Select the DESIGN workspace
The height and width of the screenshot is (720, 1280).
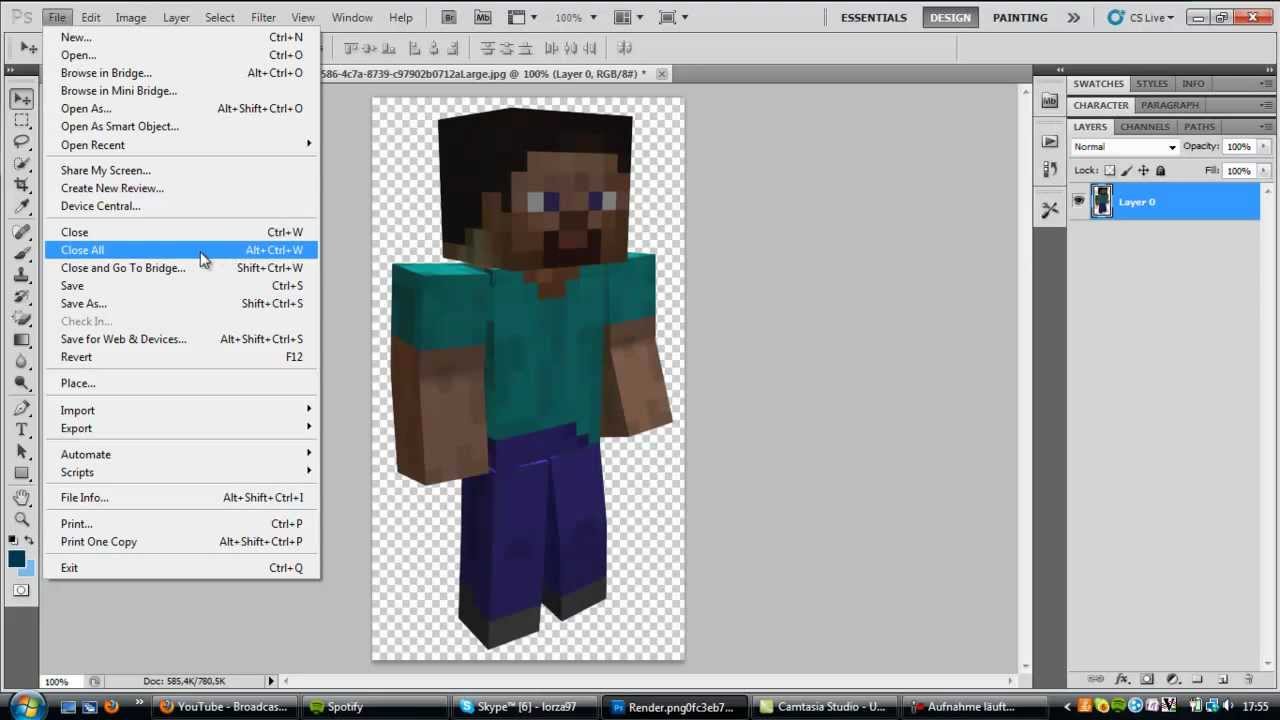pyautogui.click(x=950, y=17)
